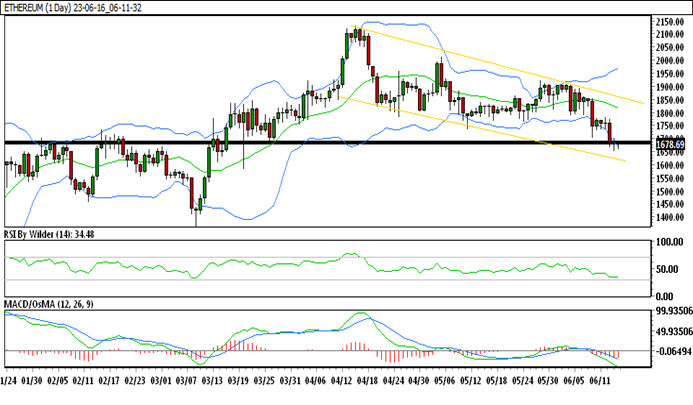693x405 pixels.
Task: Click the 1500.00 price axis label
Action: click(x=670, y=192)
